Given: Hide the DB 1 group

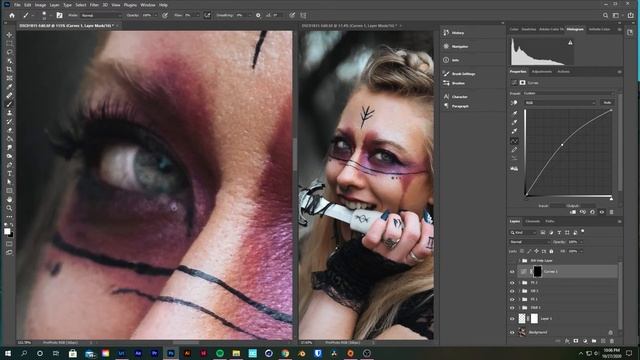Looking at the screenshot, I should point(512,291).
